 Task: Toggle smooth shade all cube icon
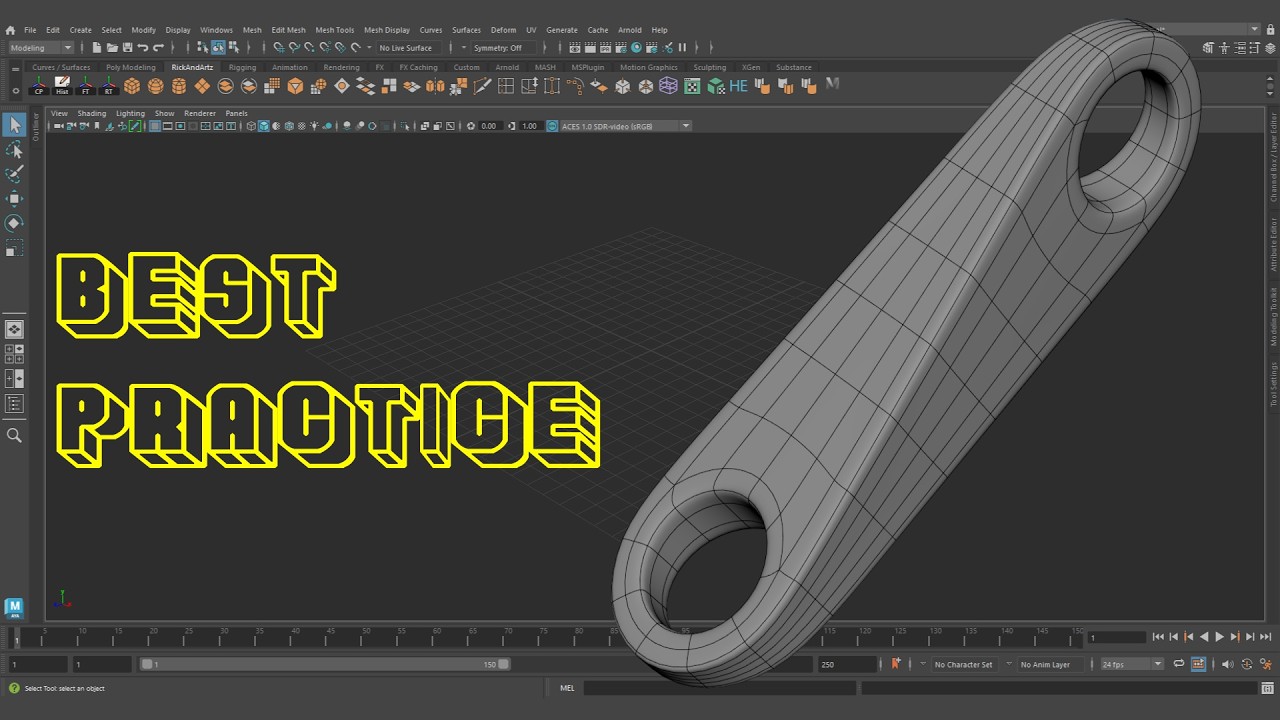264,126
